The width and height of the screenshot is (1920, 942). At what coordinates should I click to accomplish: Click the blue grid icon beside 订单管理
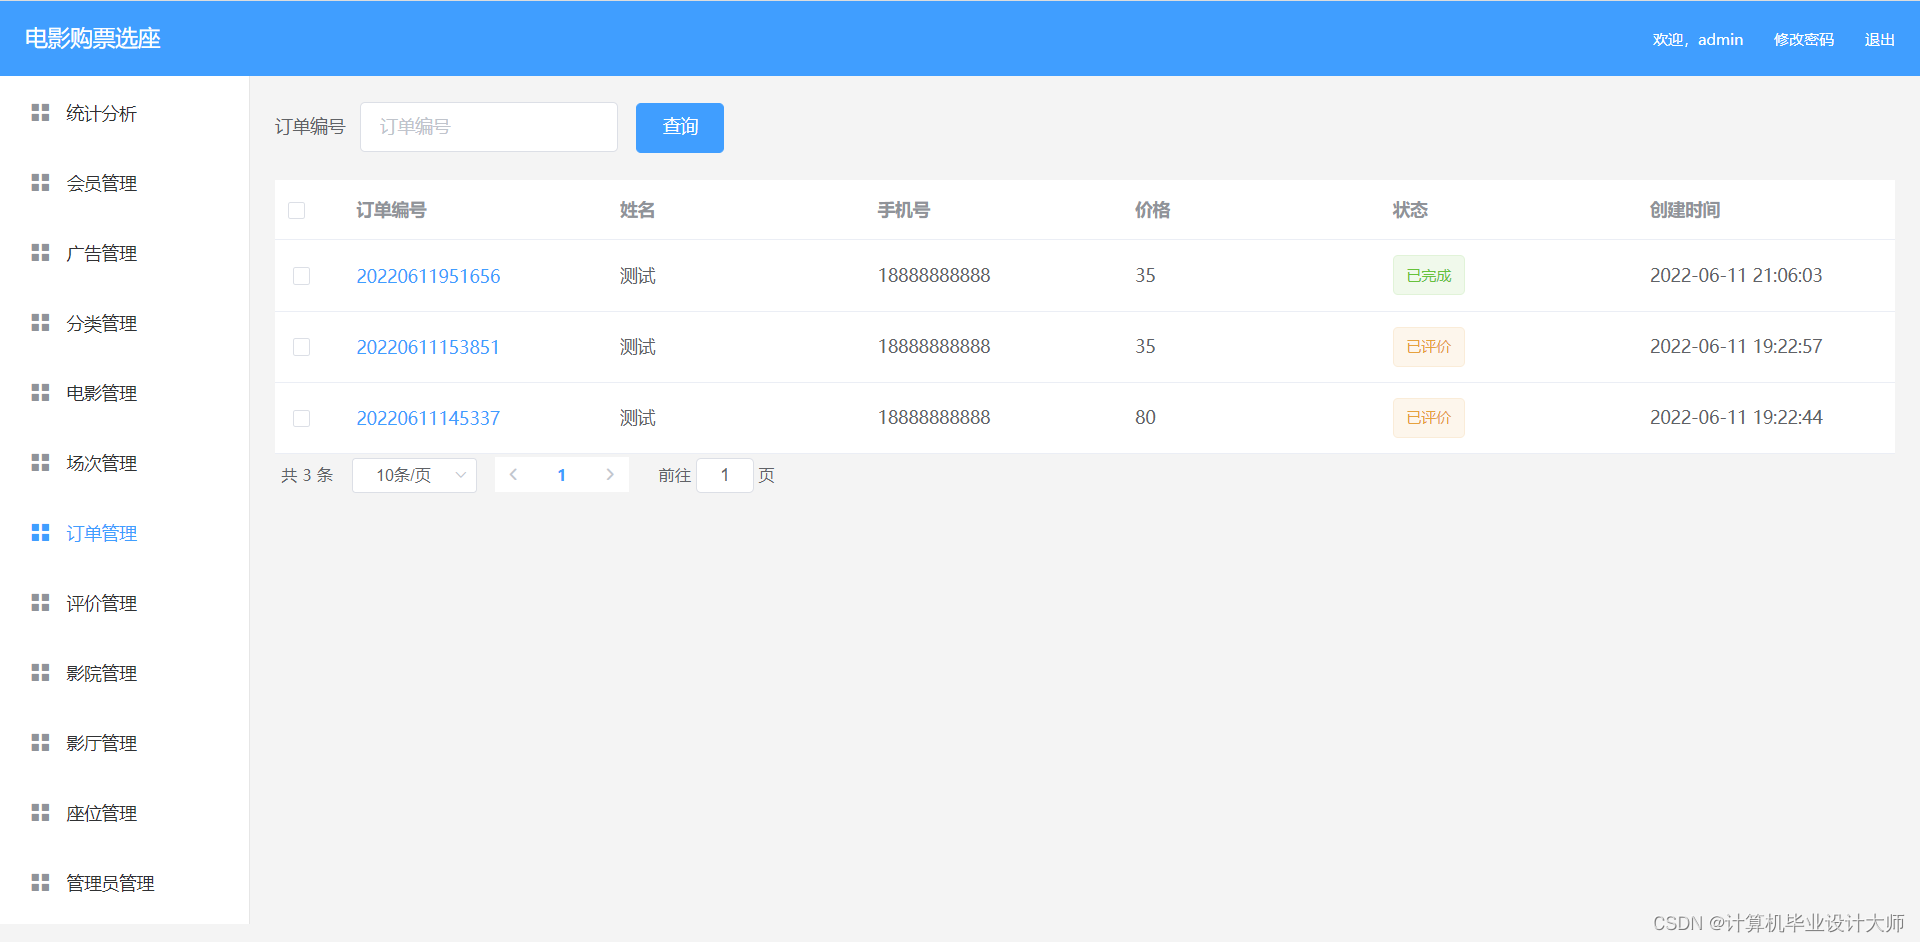[x=40, y=533]
